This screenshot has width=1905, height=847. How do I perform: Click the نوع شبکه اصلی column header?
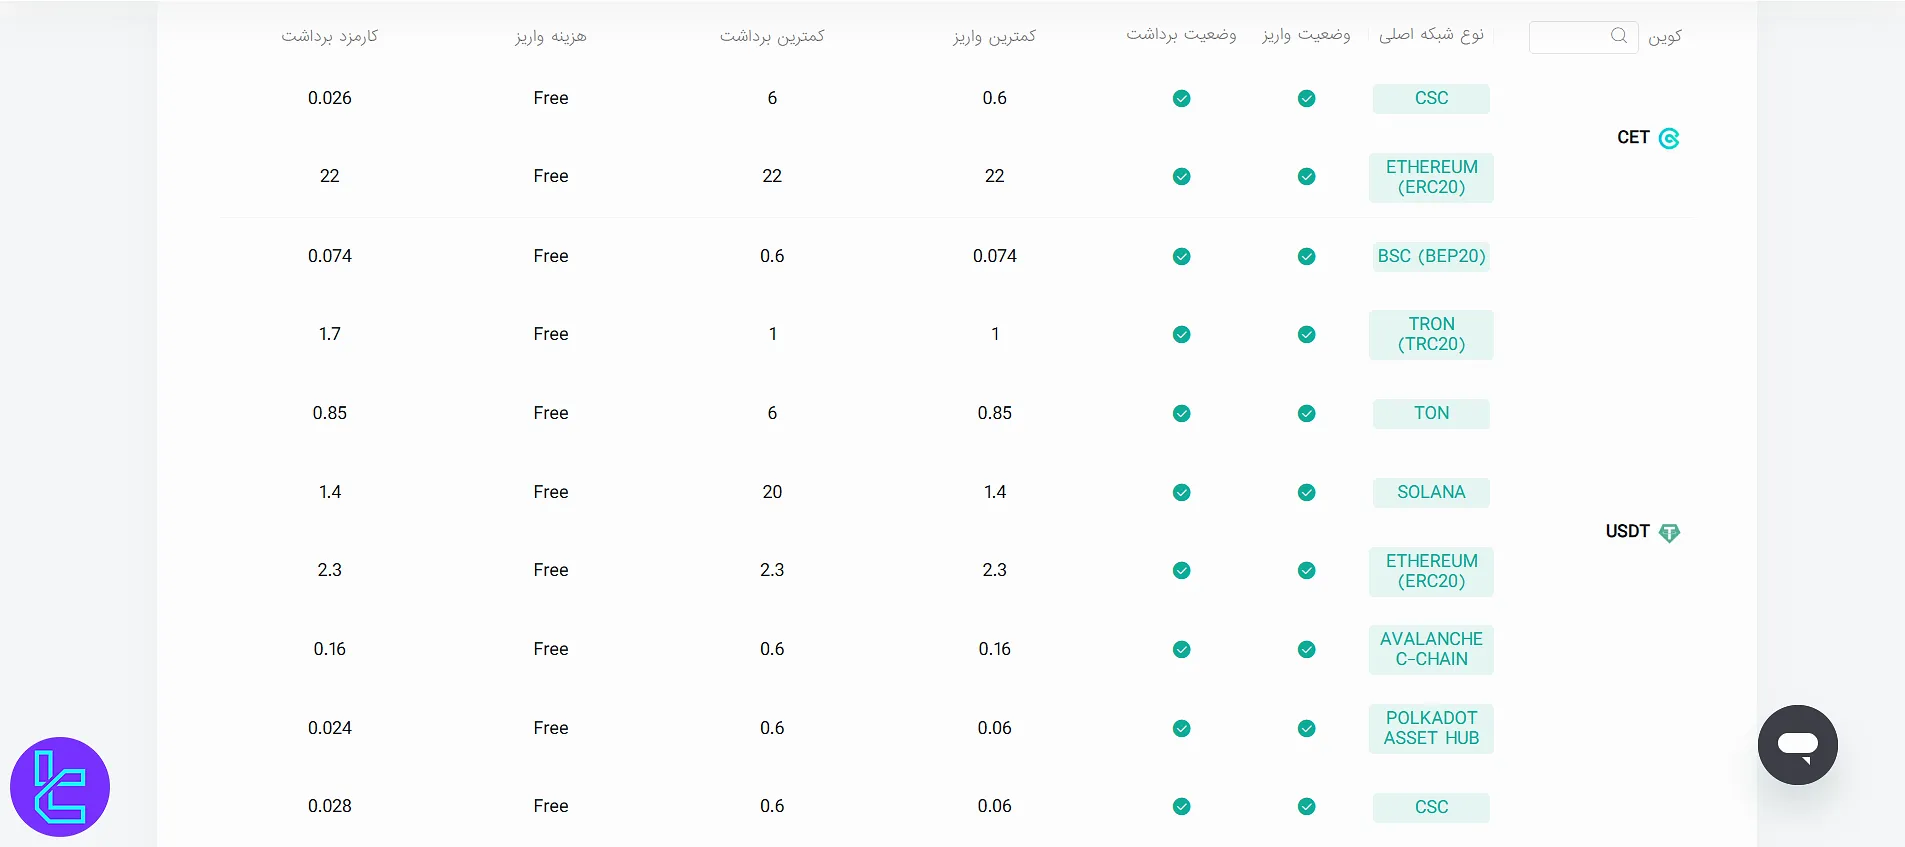click(1431, 35)
